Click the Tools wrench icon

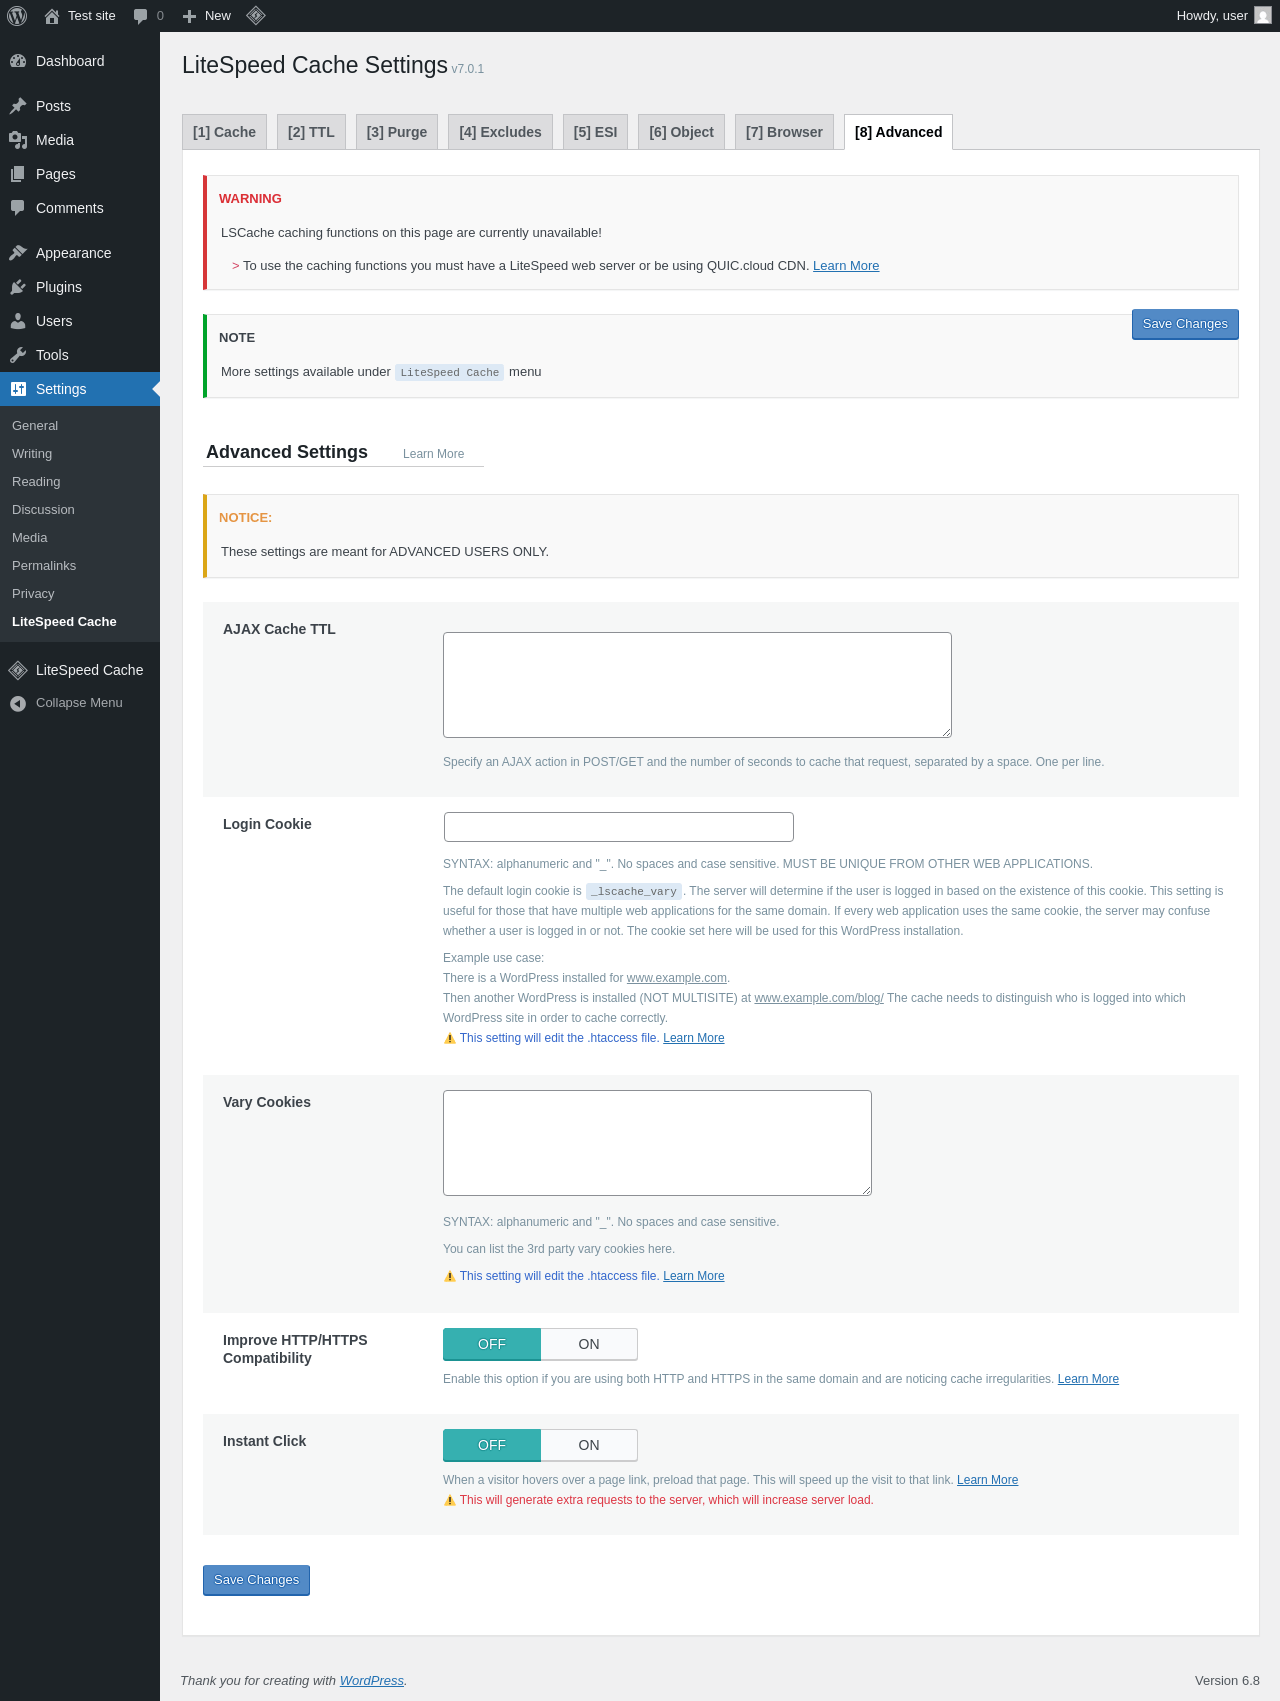18,355
